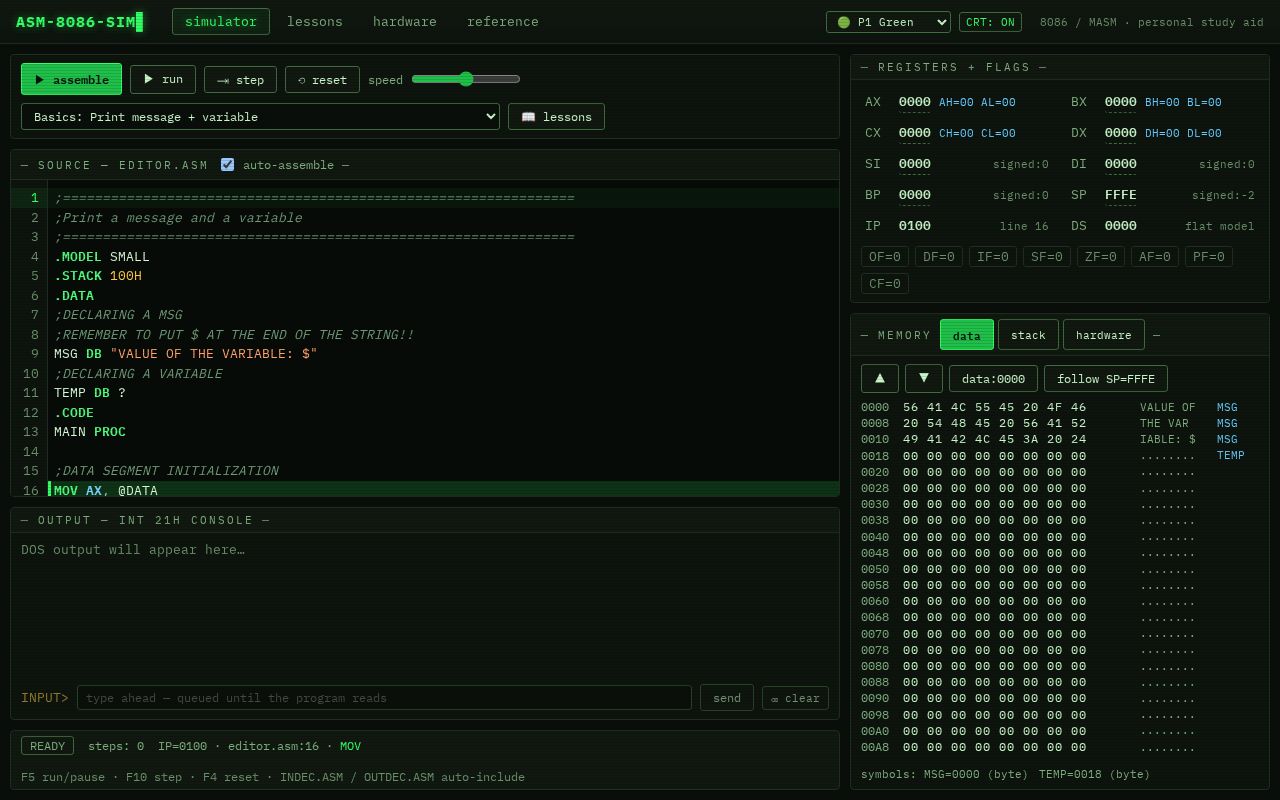Click the memory page down arrow

tap(924, 378)
